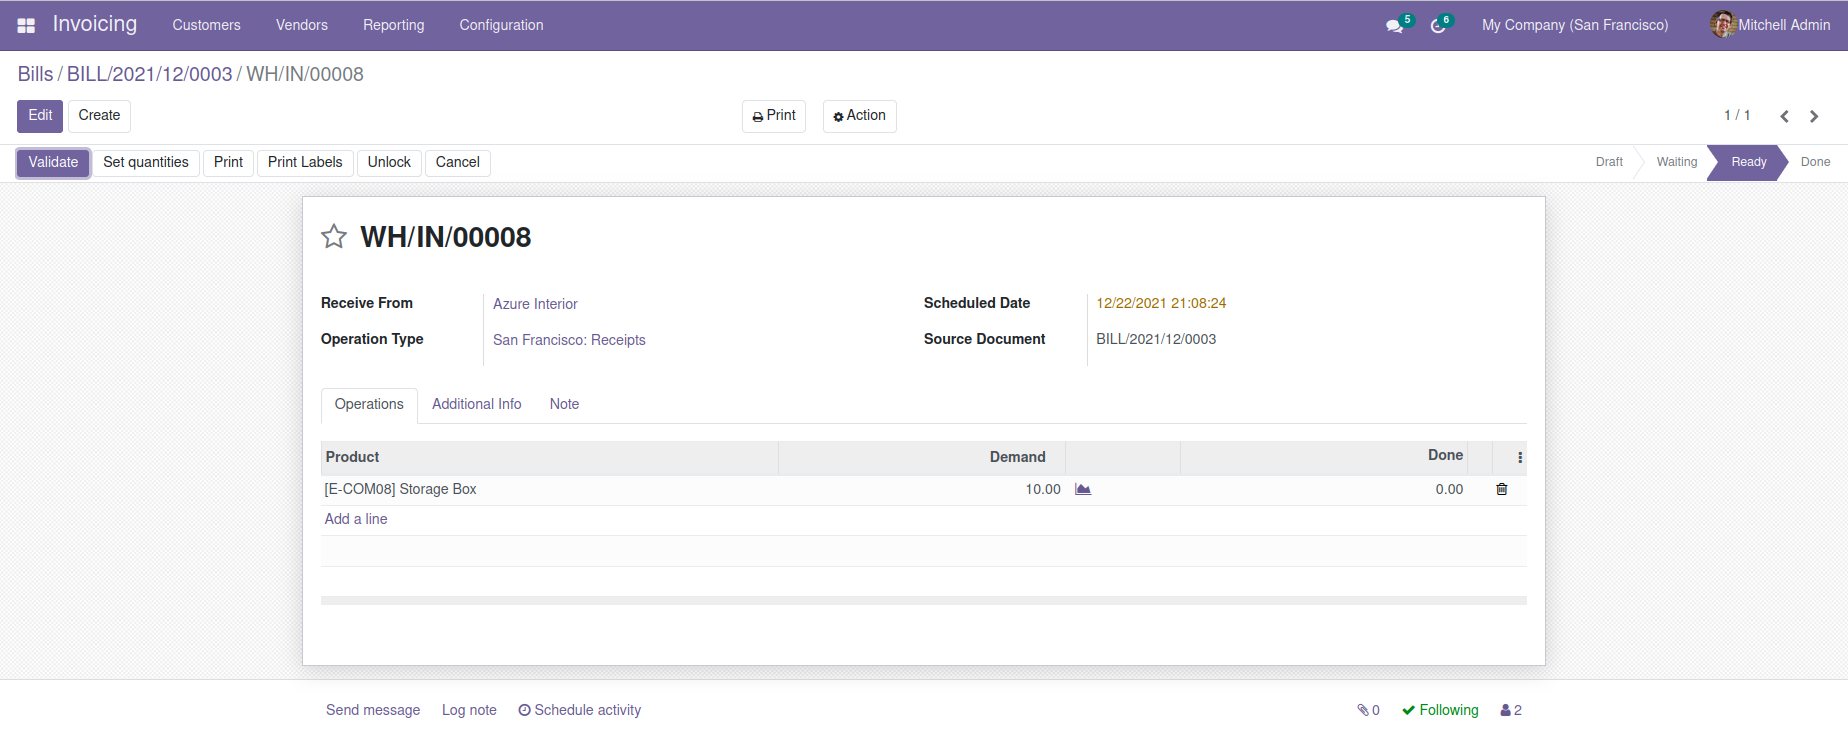Open the Reporting menu
Screen dimensions: 1848x750
393,25
